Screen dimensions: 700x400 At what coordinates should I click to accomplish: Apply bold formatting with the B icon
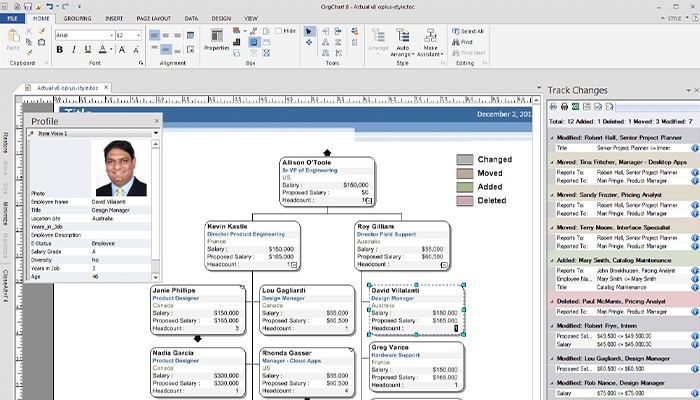point(59,49)
